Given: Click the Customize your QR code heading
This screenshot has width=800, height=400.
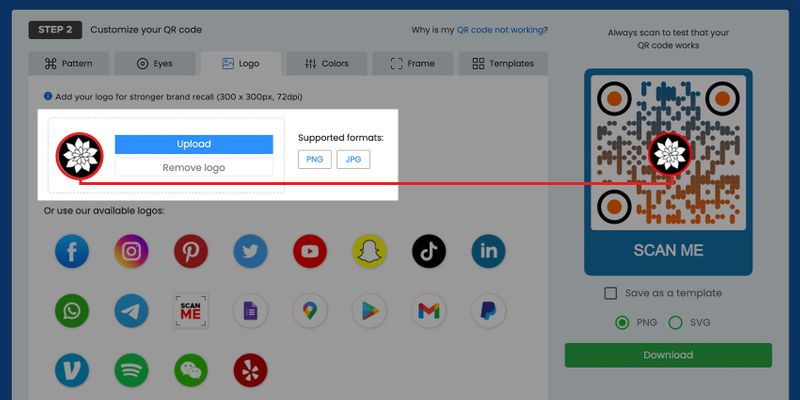Looking at the screenshot, I should 146,30.
